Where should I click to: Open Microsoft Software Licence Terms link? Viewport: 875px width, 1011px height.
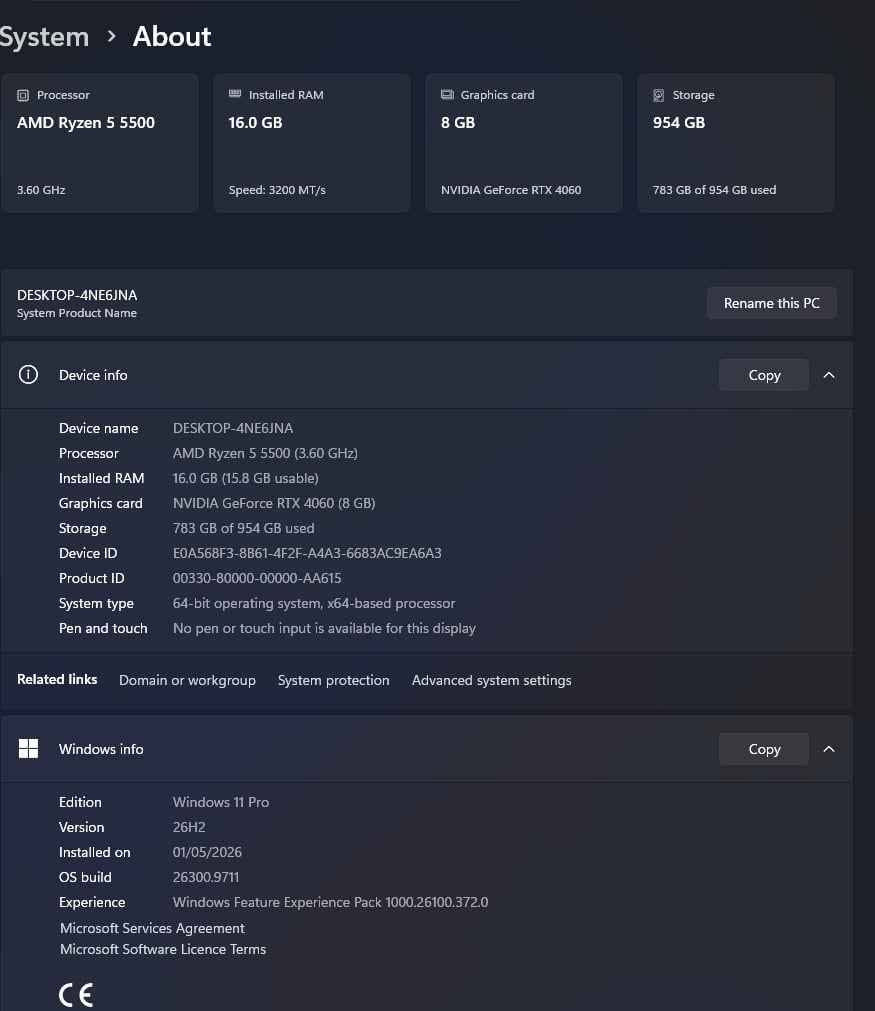(x=163, y=949)
